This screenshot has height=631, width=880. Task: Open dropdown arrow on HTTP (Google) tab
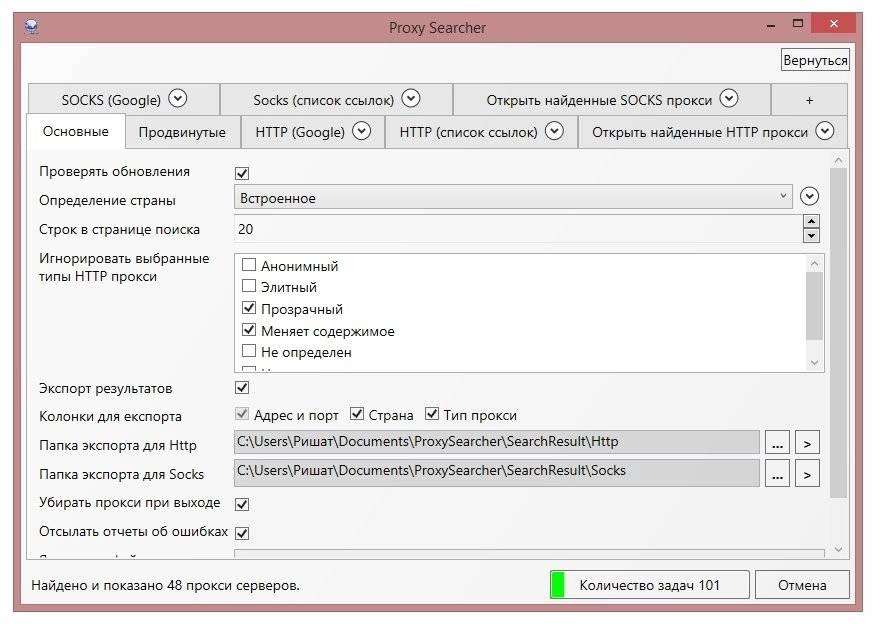361,131
